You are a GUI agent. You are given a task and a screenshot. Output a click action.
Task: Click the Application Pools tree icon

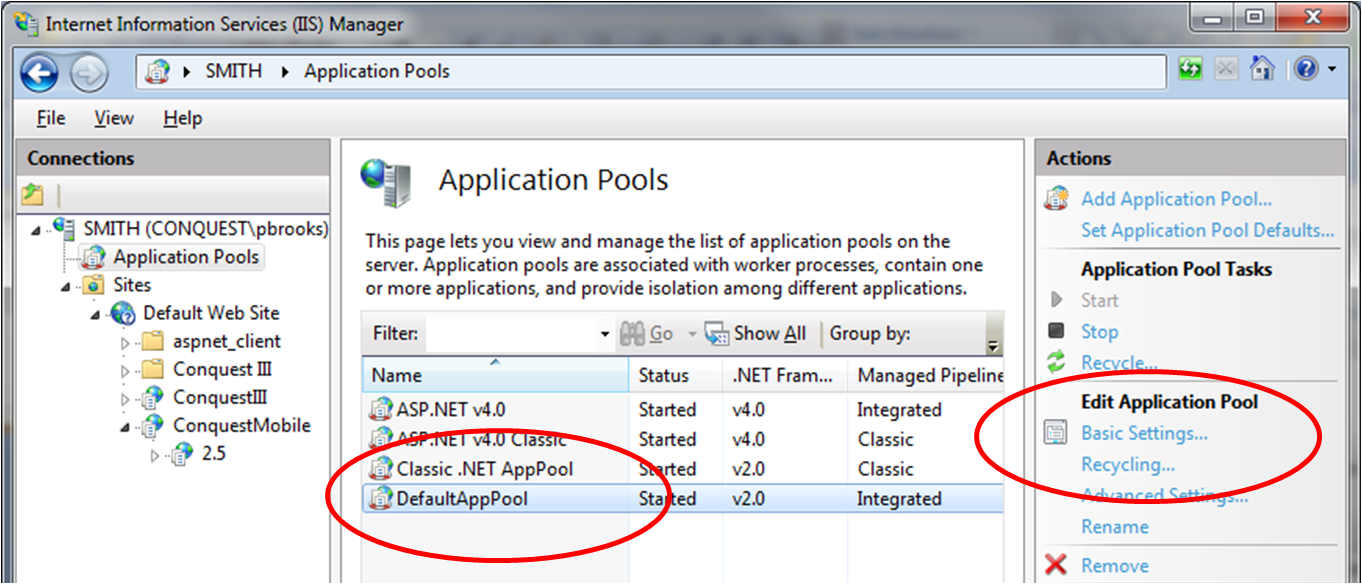[94, 257]
